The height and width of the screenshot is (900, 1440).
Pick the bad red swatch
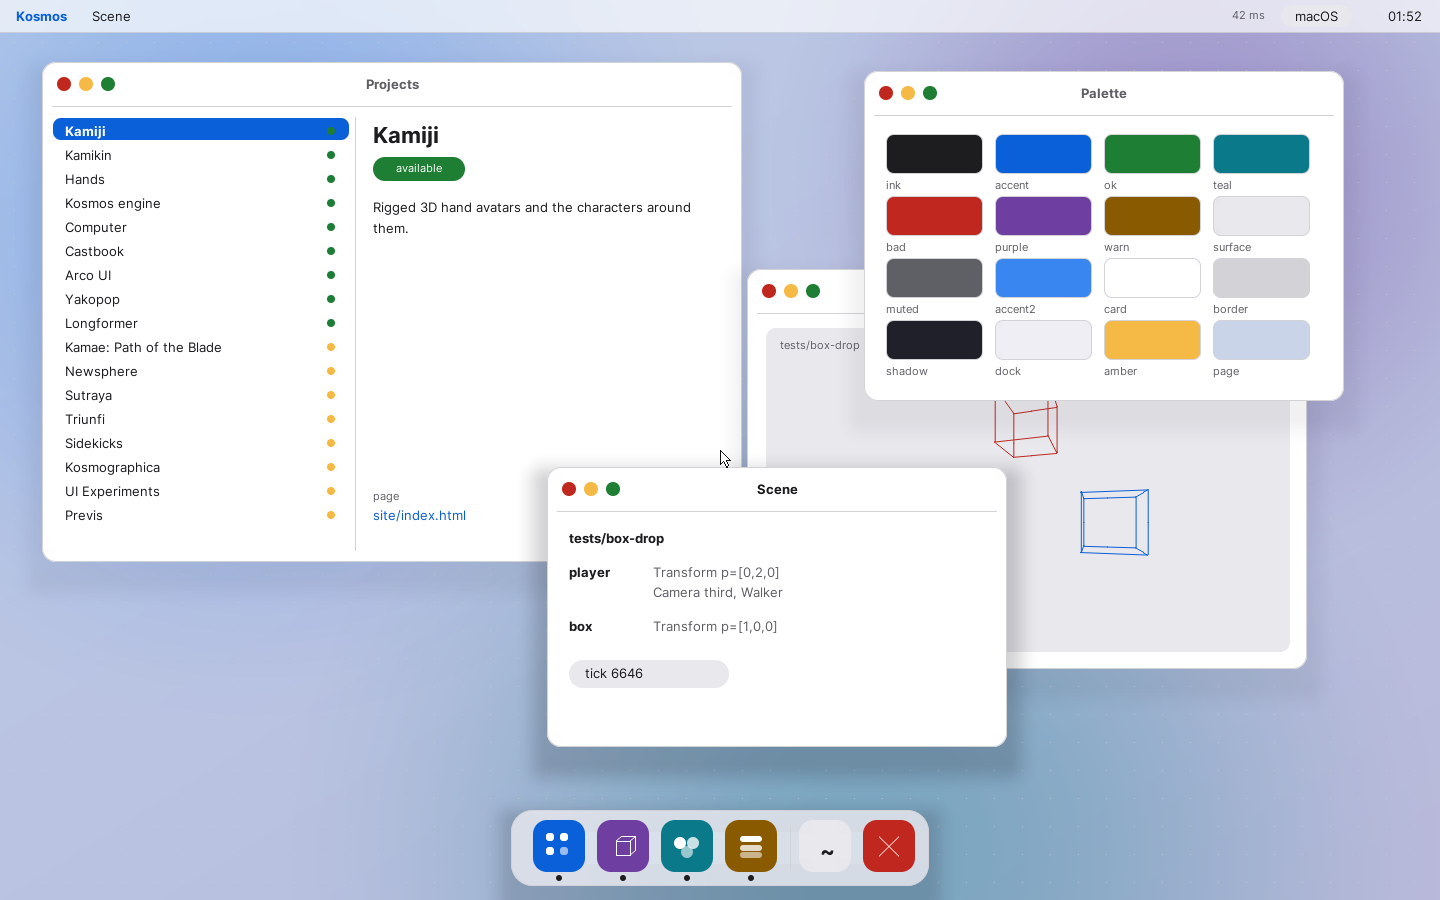point(934,216)
